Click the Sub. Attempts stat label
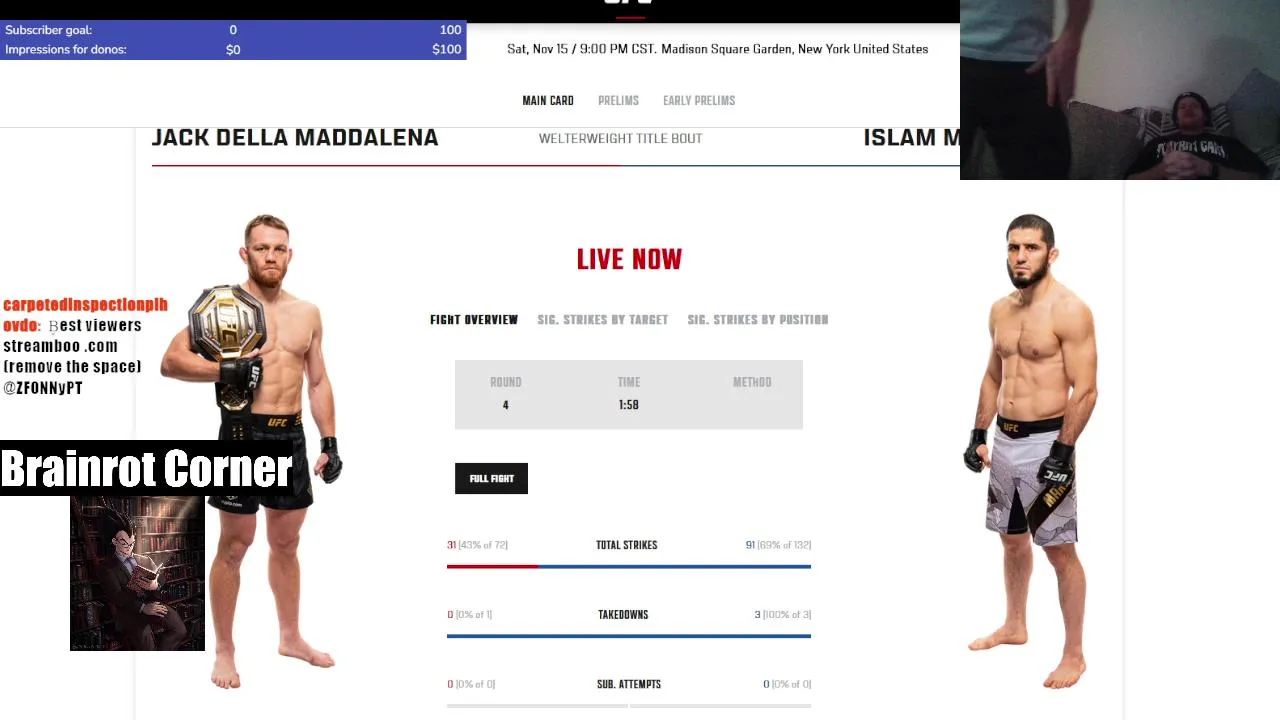 pyautogui.click(x=629, y=684)
